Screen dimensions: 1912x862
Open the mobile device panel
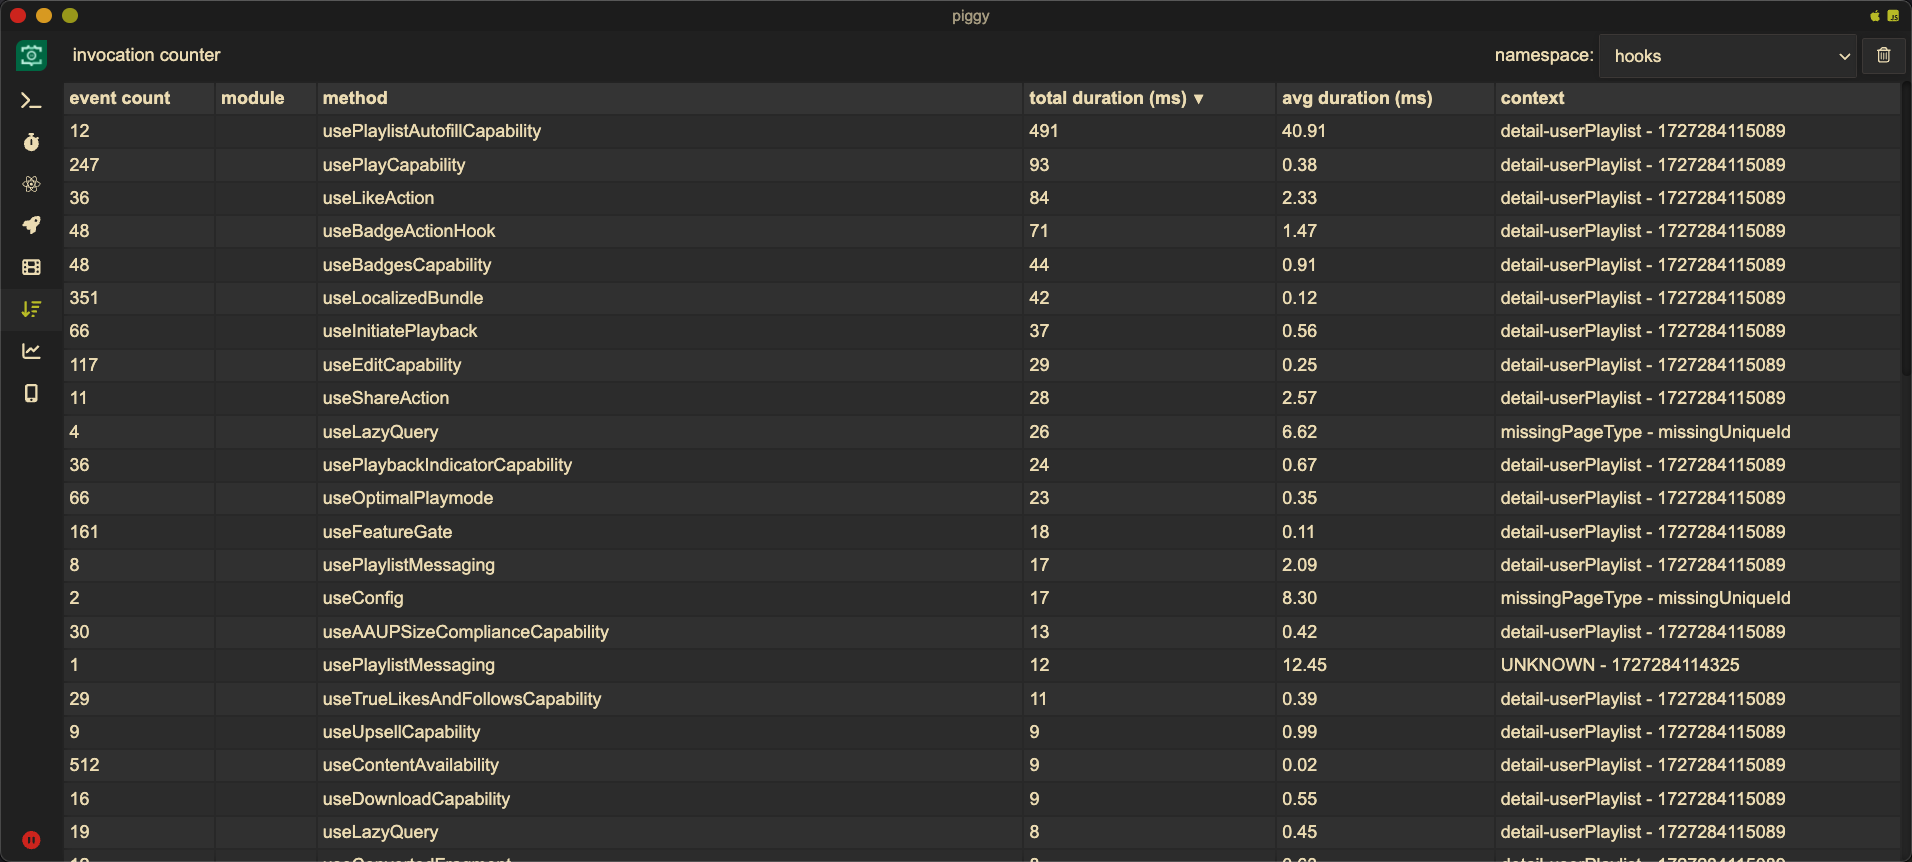pos(31,393)
